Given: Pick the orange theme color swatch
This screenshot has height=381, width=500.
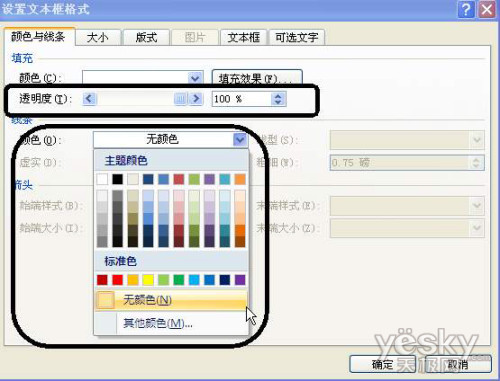Looking at the screenshot, I should [x=240, y=179].
